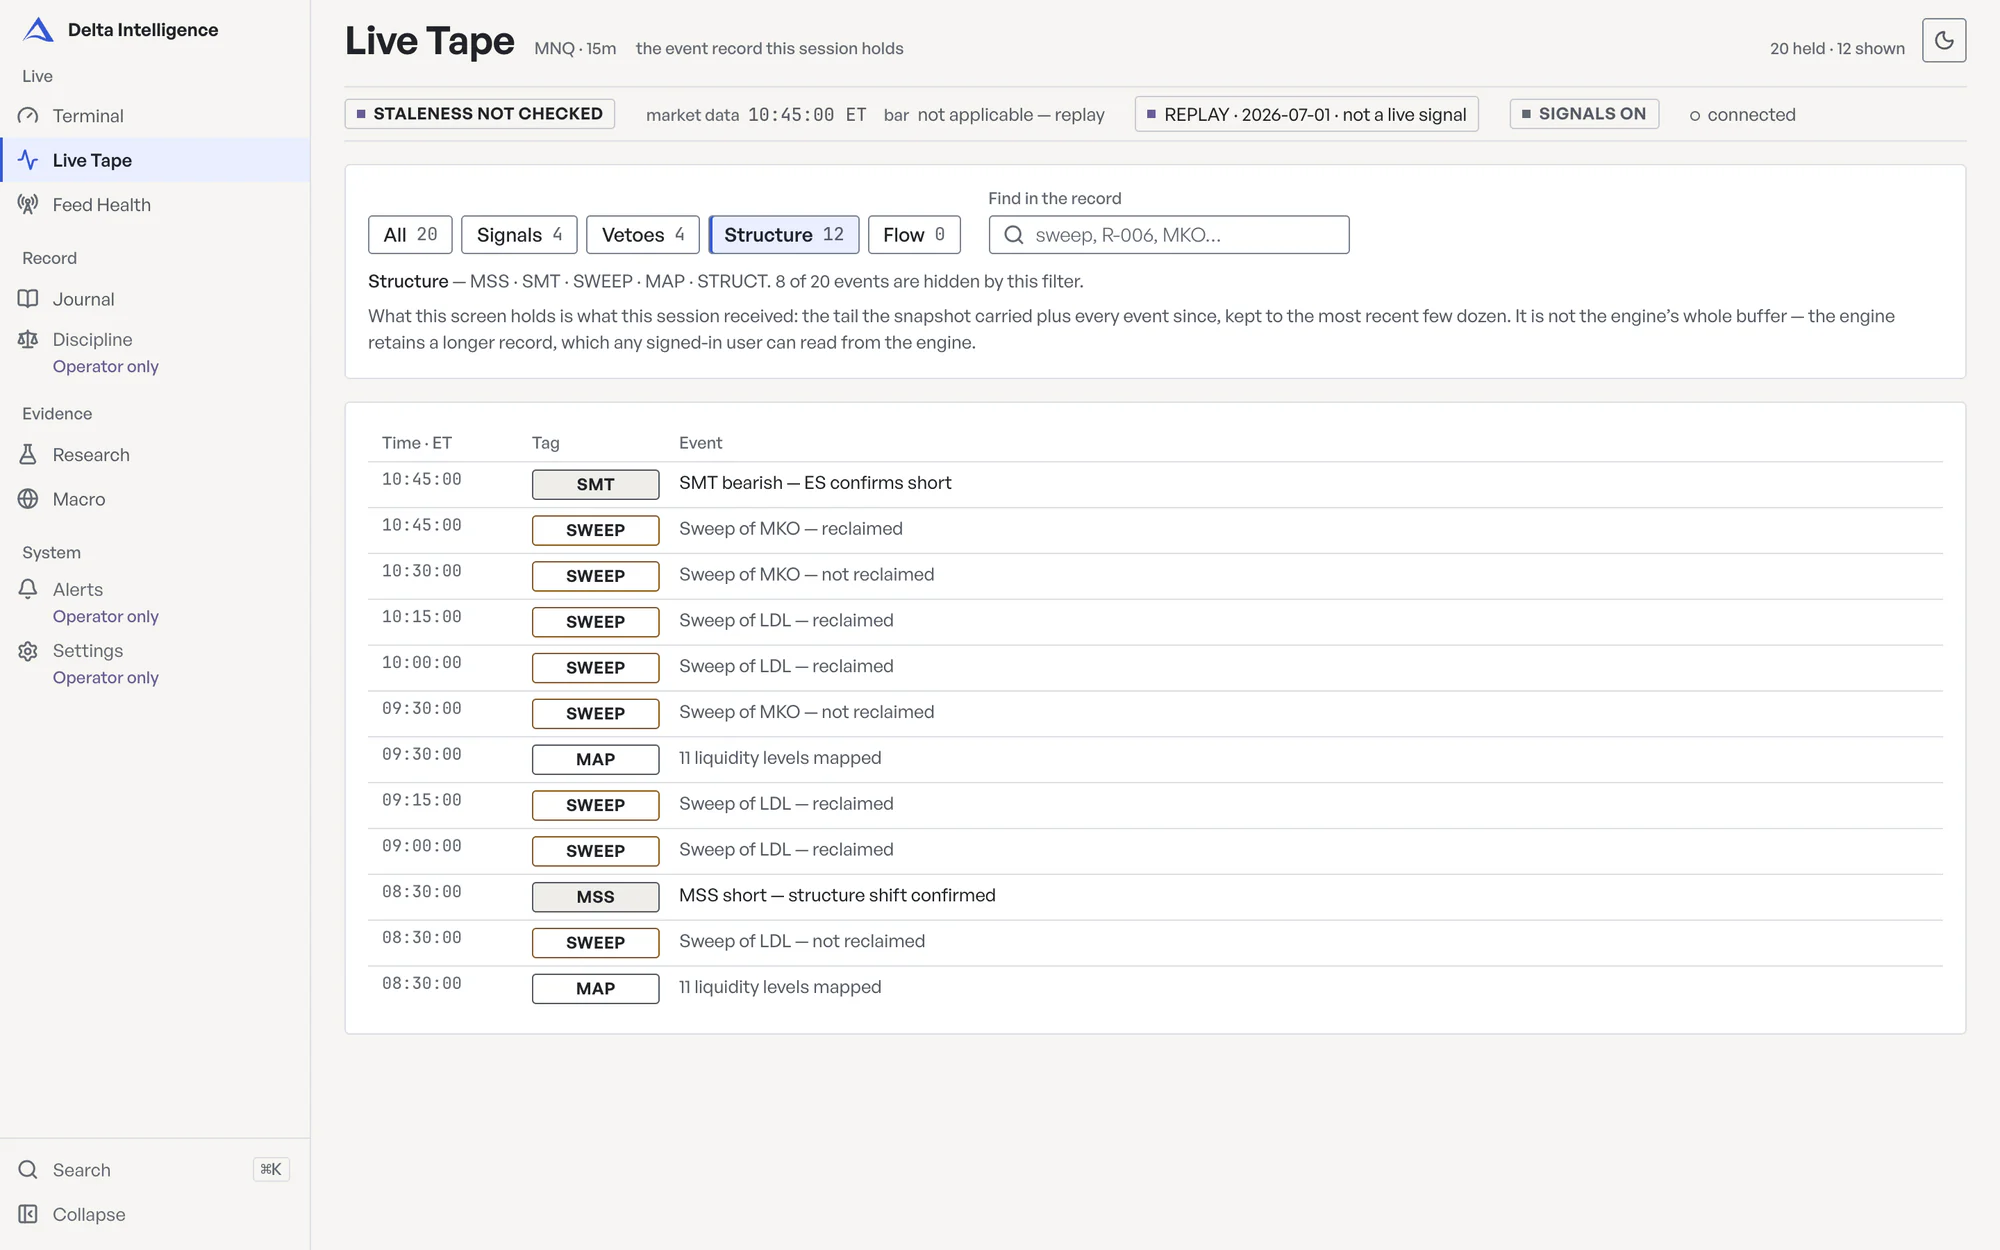Filter the tape to Signals

tap(519, 235)
